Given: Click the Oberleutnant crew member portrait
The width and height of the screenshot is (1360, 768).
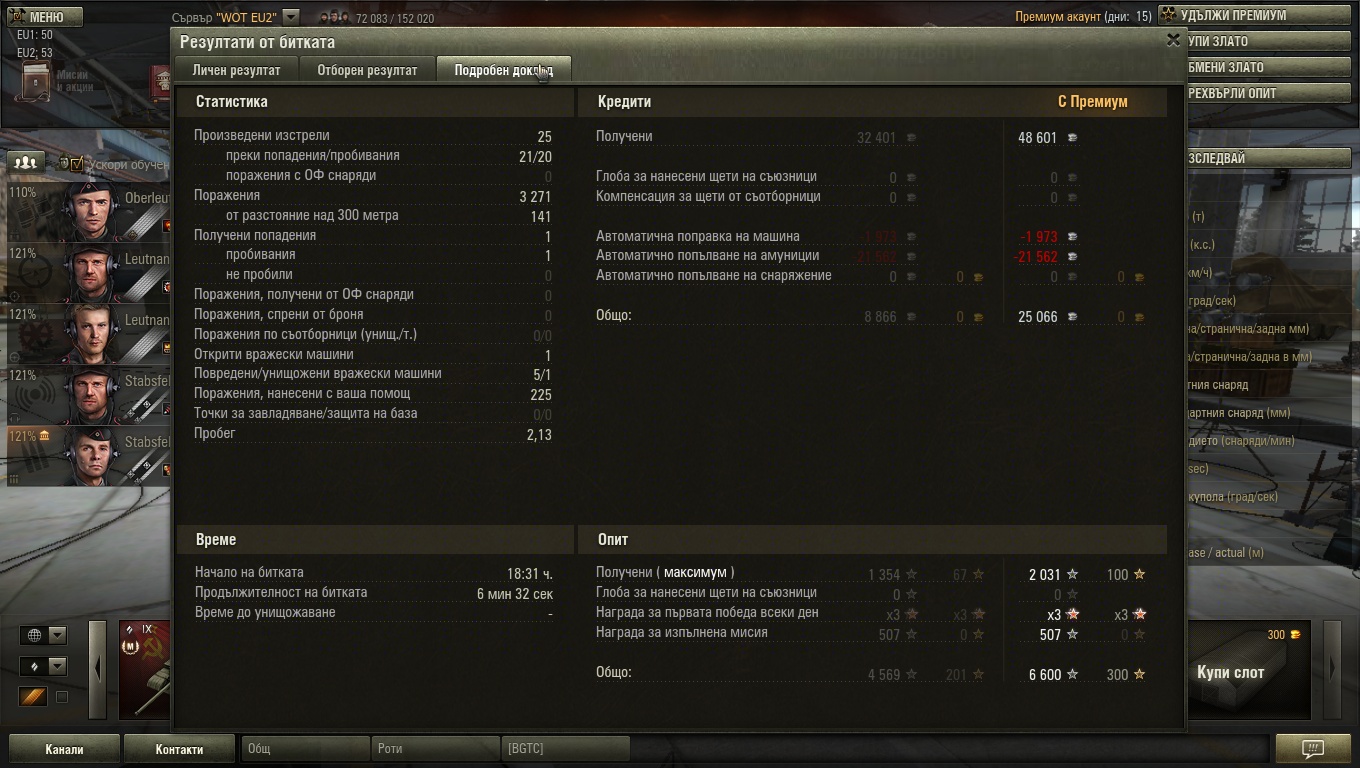Looking at the screenshot, I should [93, 212].
